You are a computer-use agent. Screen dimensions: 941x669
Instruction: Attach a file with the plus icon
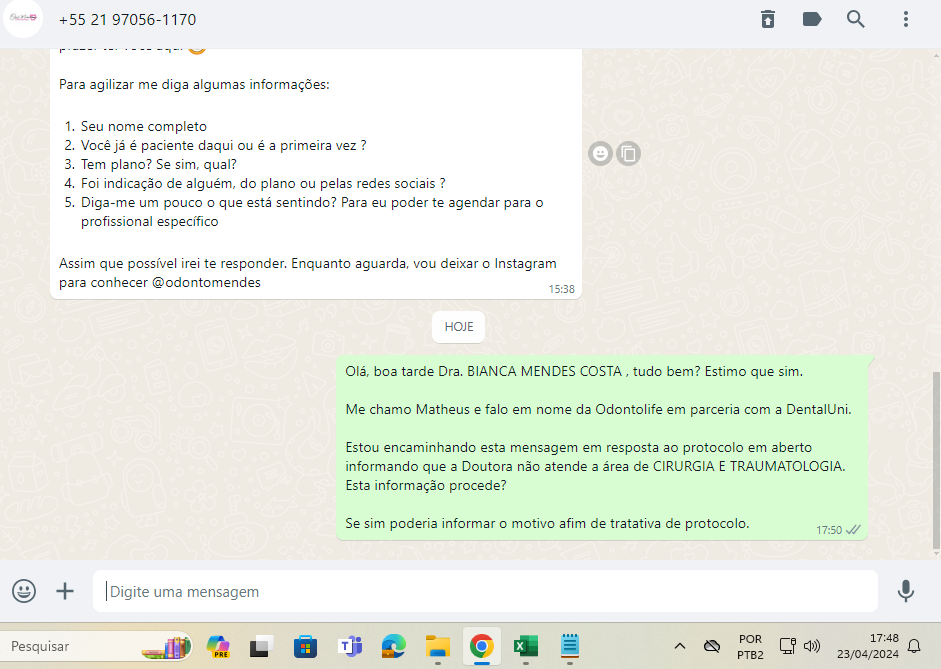[65, 591]
